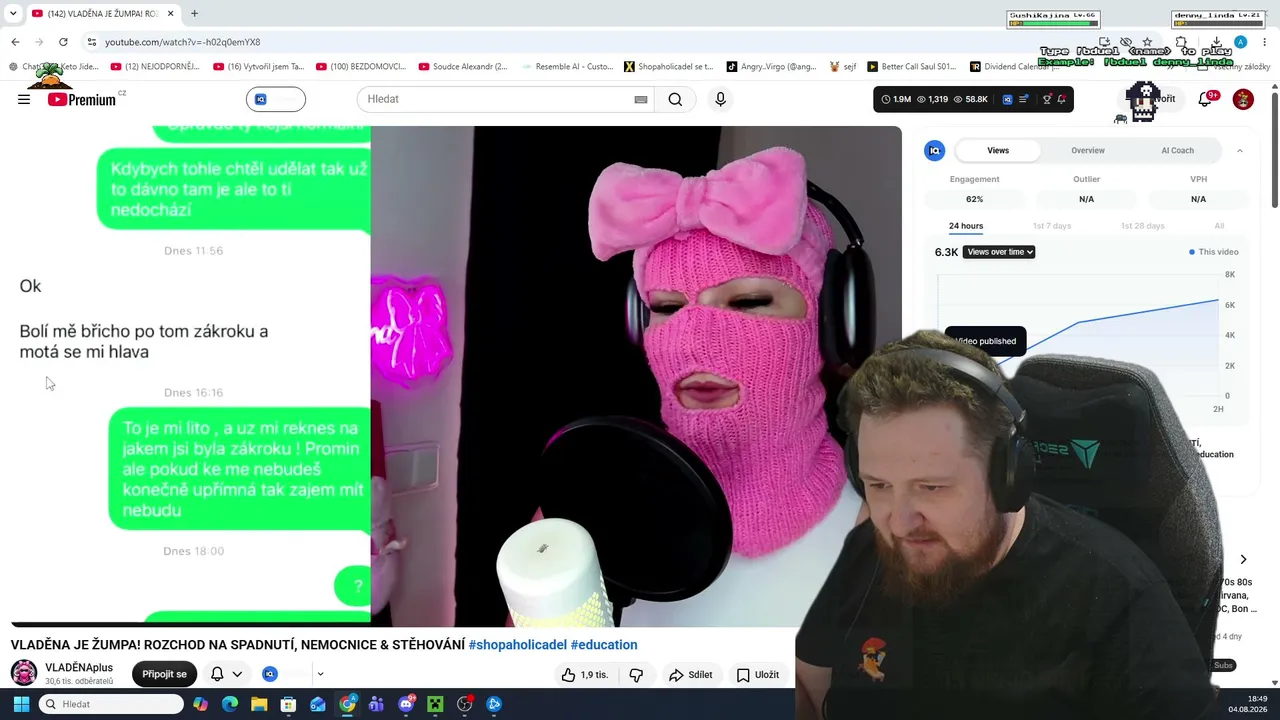The height and width of the screenshot is (720, 1280).
Task: Click the vidIQ logo in the stats panel
Action: (935, 150)
